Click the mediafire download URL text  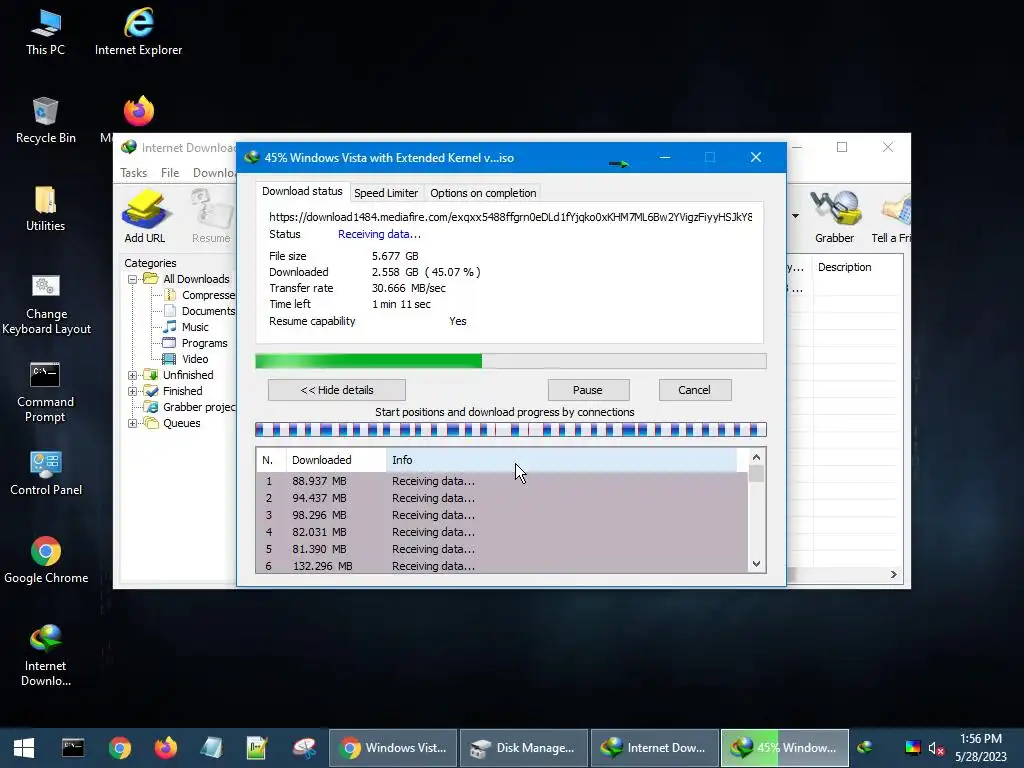[x=511, y=217]
